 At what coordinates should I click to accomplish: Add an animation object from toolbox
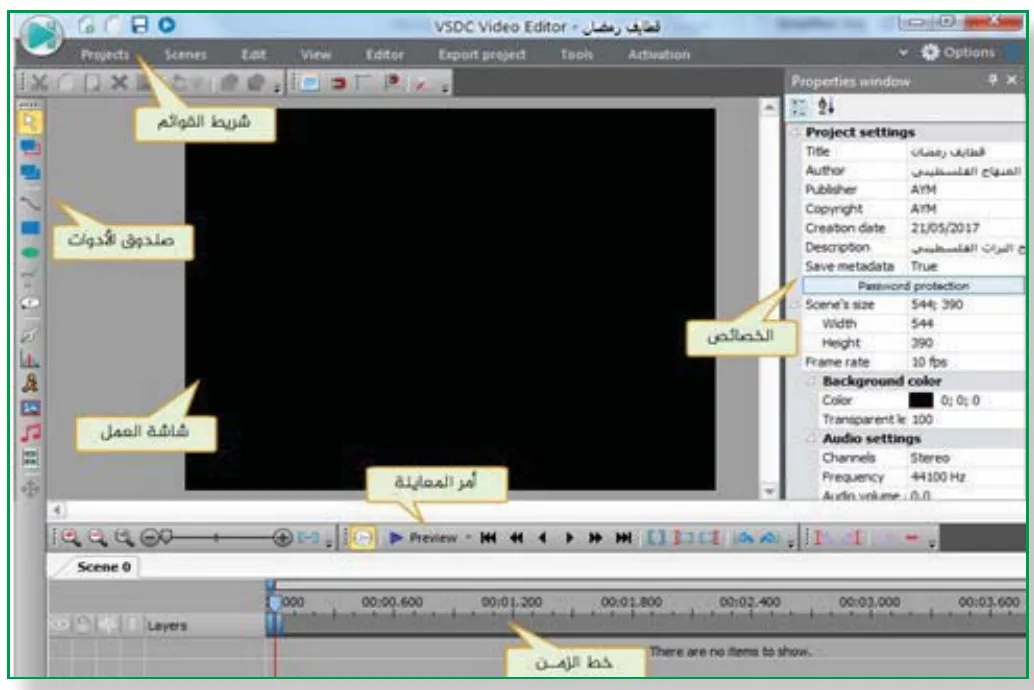(x=30, y=383)
